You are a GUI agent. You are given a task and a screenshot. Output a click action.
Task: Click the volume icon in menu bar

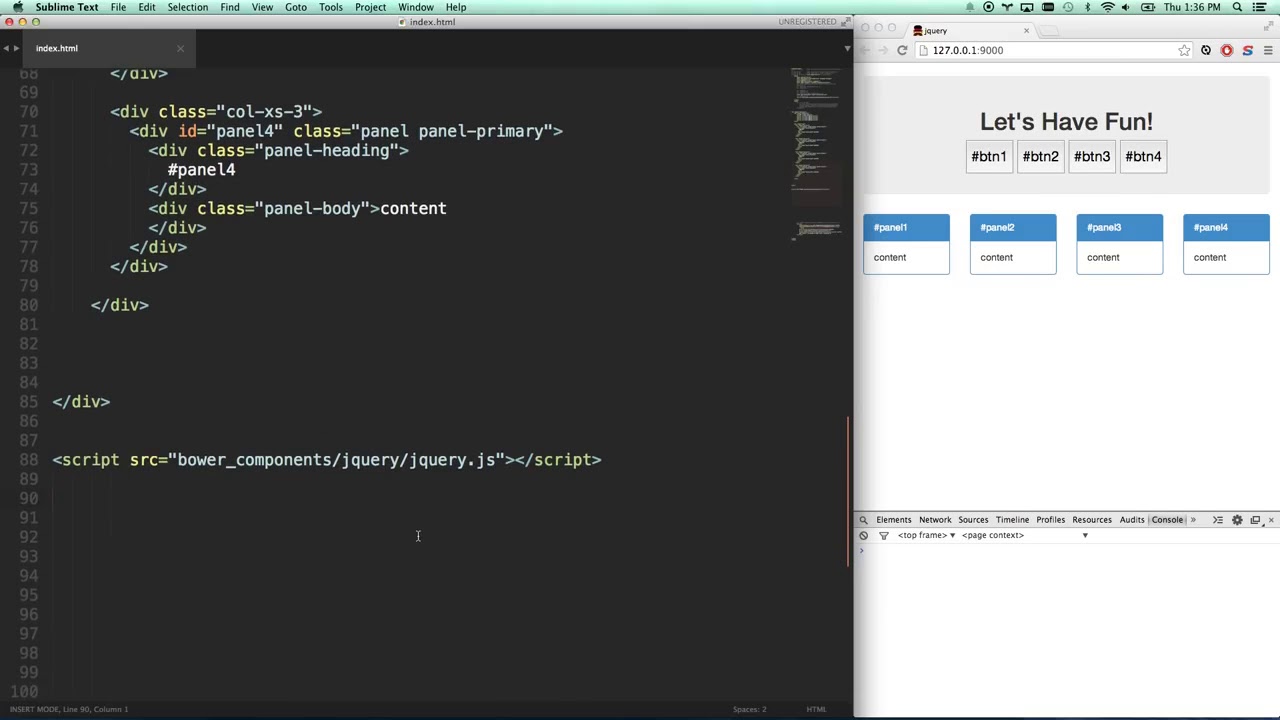[1127, 7]
